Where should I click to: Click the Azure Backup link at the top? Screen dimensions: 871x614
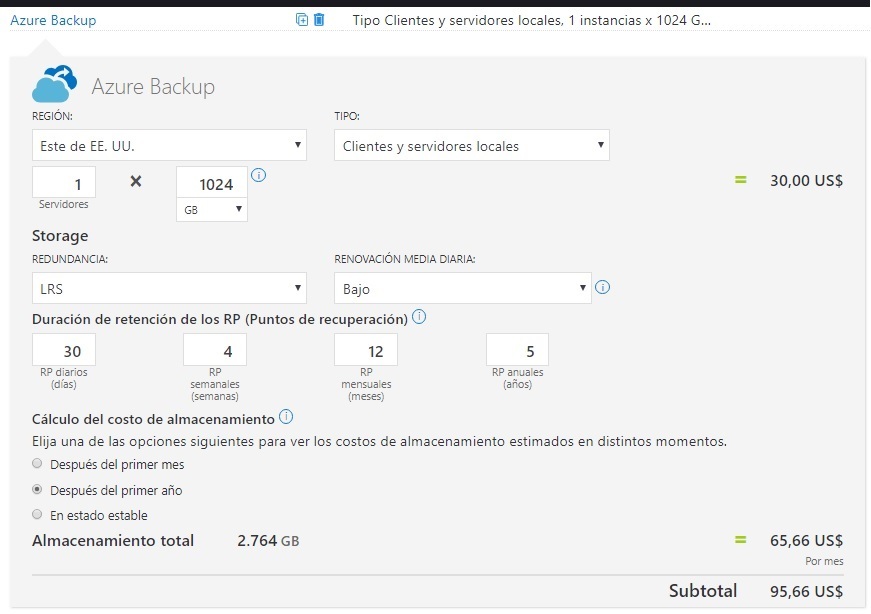click(x=53, y=20)
